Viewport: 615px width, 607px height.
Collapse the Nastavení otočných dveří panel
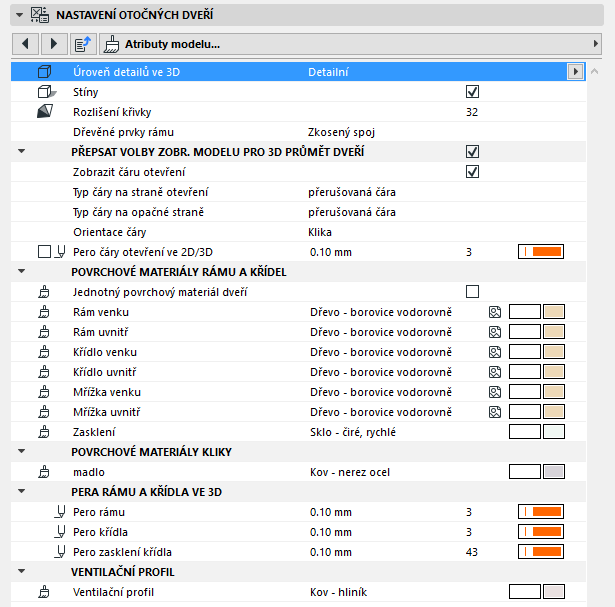pos(24,15)
